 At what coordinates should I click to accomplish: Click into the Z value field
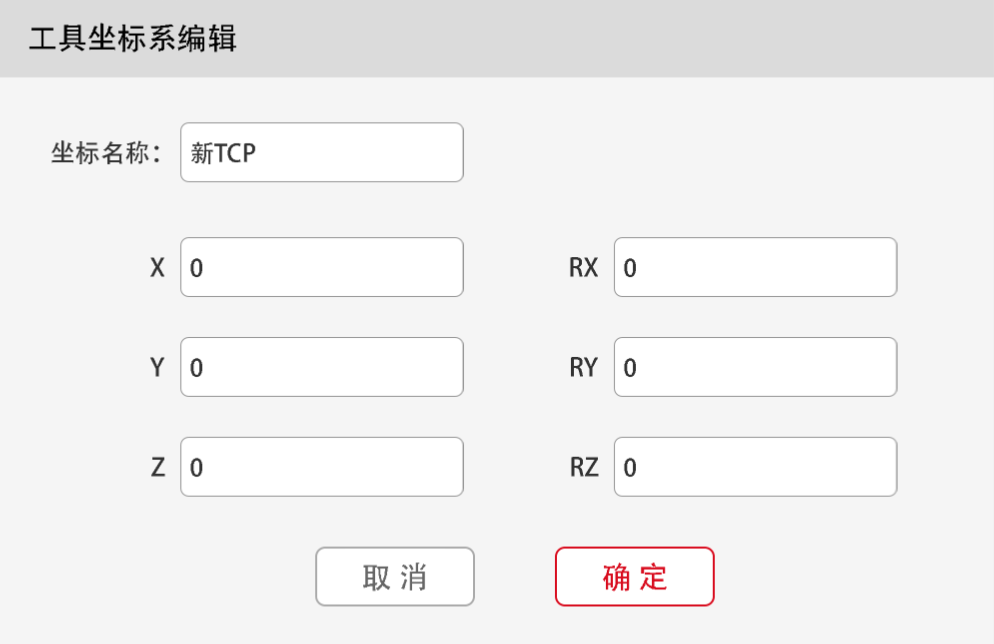[x=321, y=467]
